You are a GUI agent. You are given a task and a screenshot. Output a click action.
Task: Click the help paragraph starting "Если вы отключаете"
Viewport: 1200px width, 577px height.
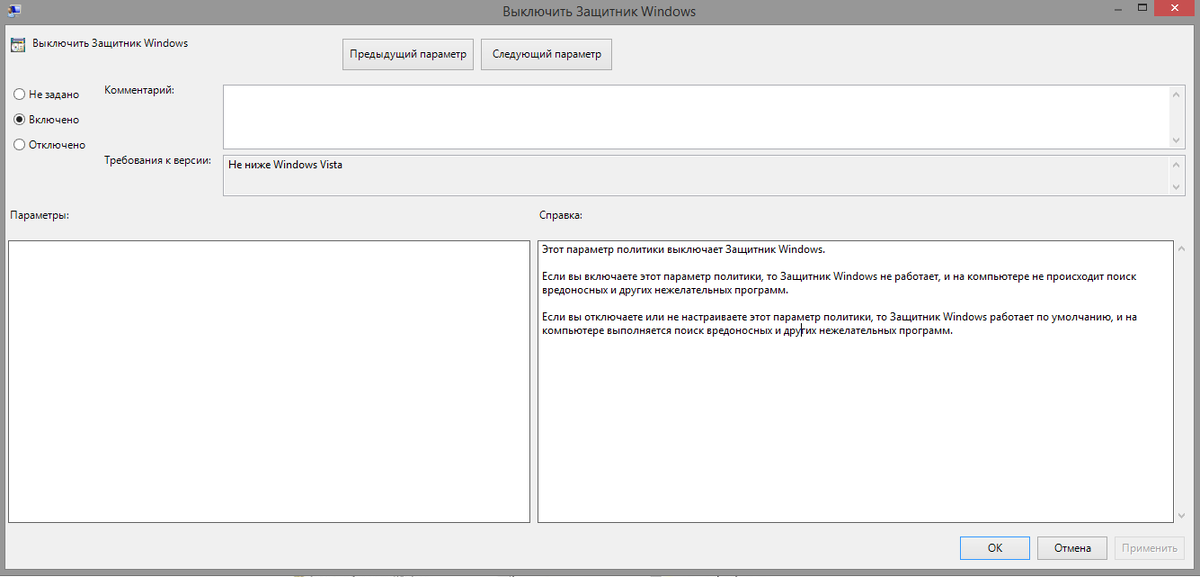[x=840, y=324]
